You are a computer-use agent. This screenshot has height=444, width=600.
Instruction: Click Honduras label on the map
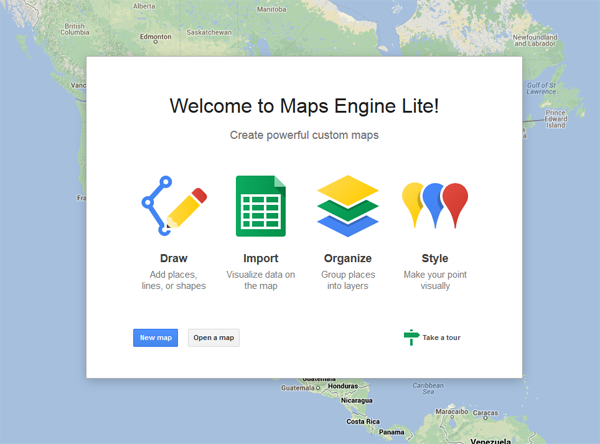tap(343, 386)
